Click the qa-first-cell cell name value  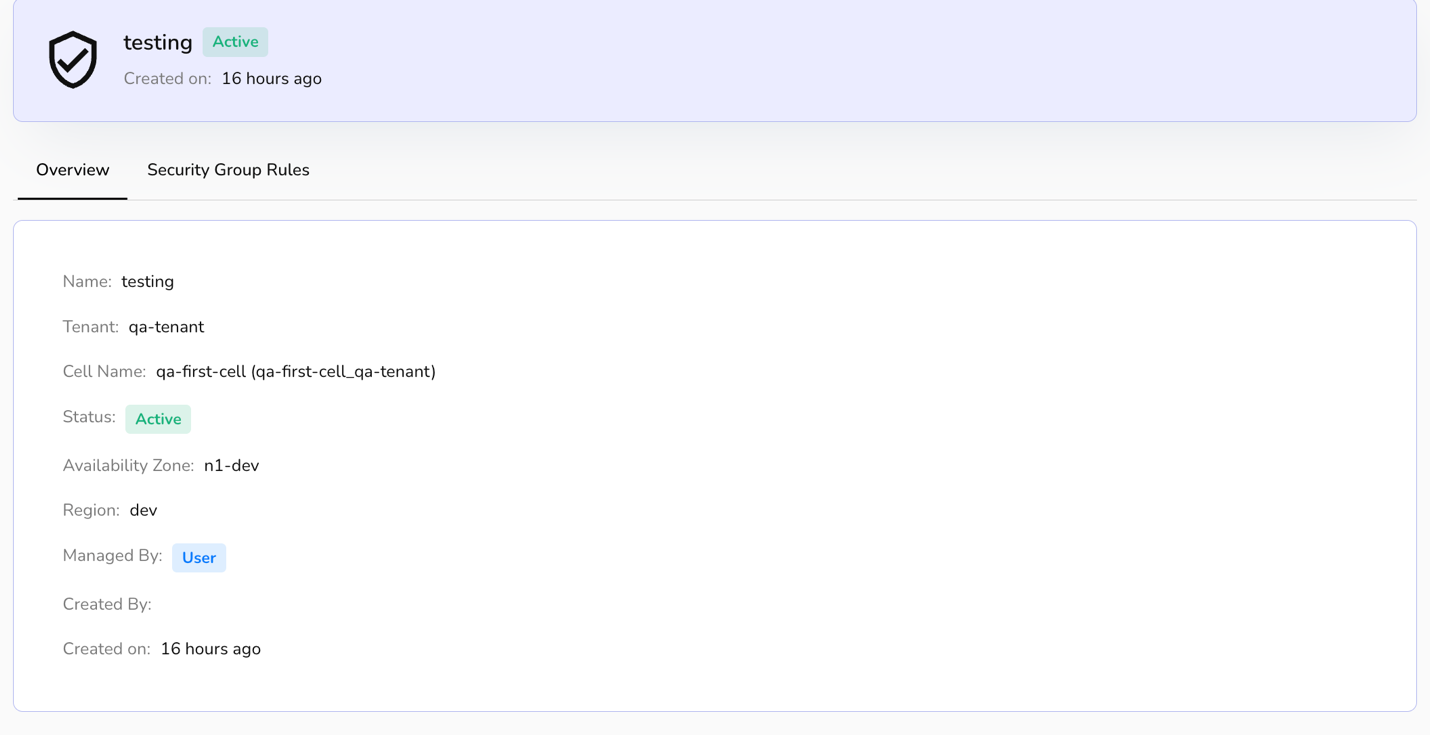tap(296, 372)
